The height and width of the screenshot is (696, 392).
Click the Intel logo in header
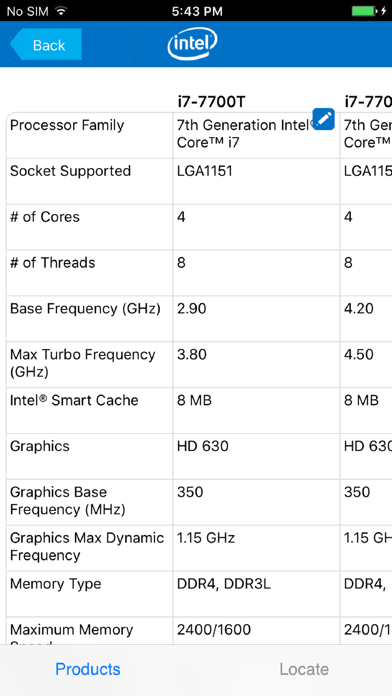[x=192, y=45]
